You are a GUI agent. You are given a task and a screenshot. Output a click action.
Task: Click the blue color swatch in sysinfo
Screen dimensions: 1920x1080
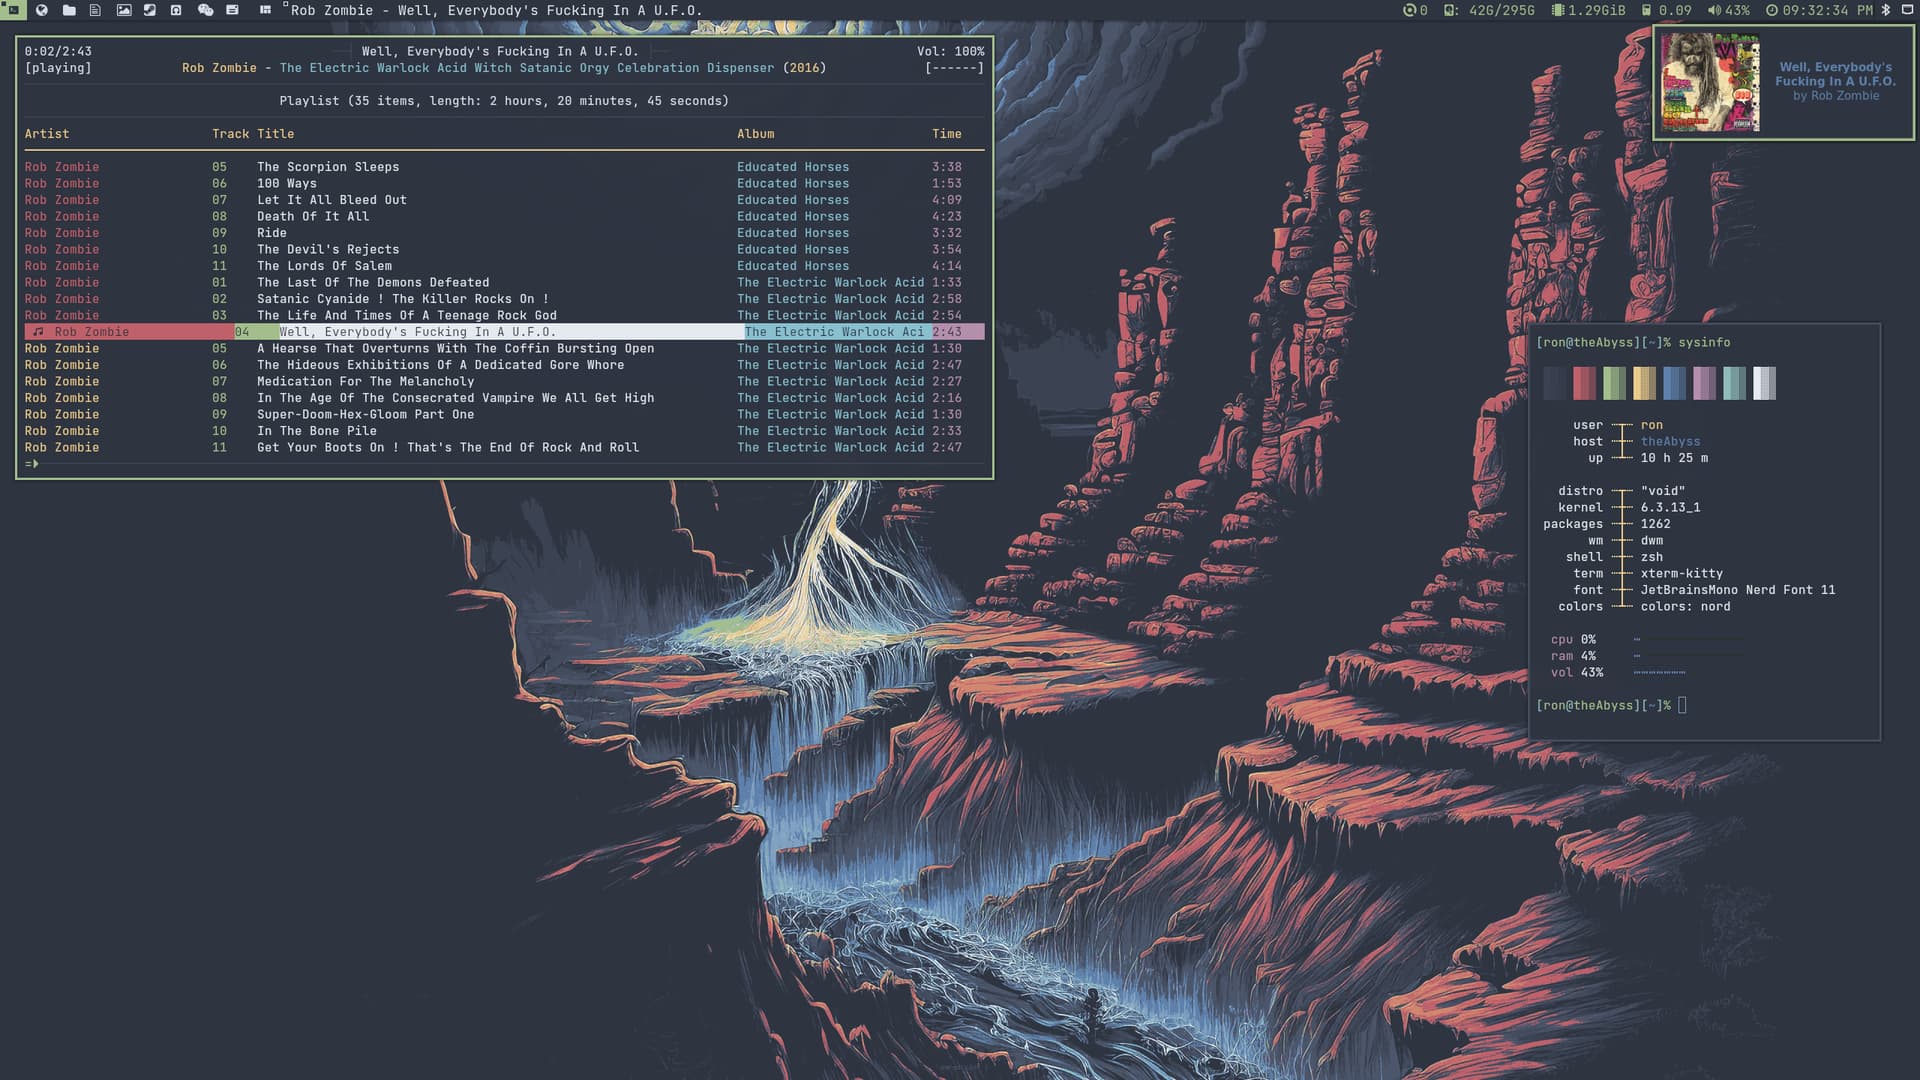[x=1674, y=383]
